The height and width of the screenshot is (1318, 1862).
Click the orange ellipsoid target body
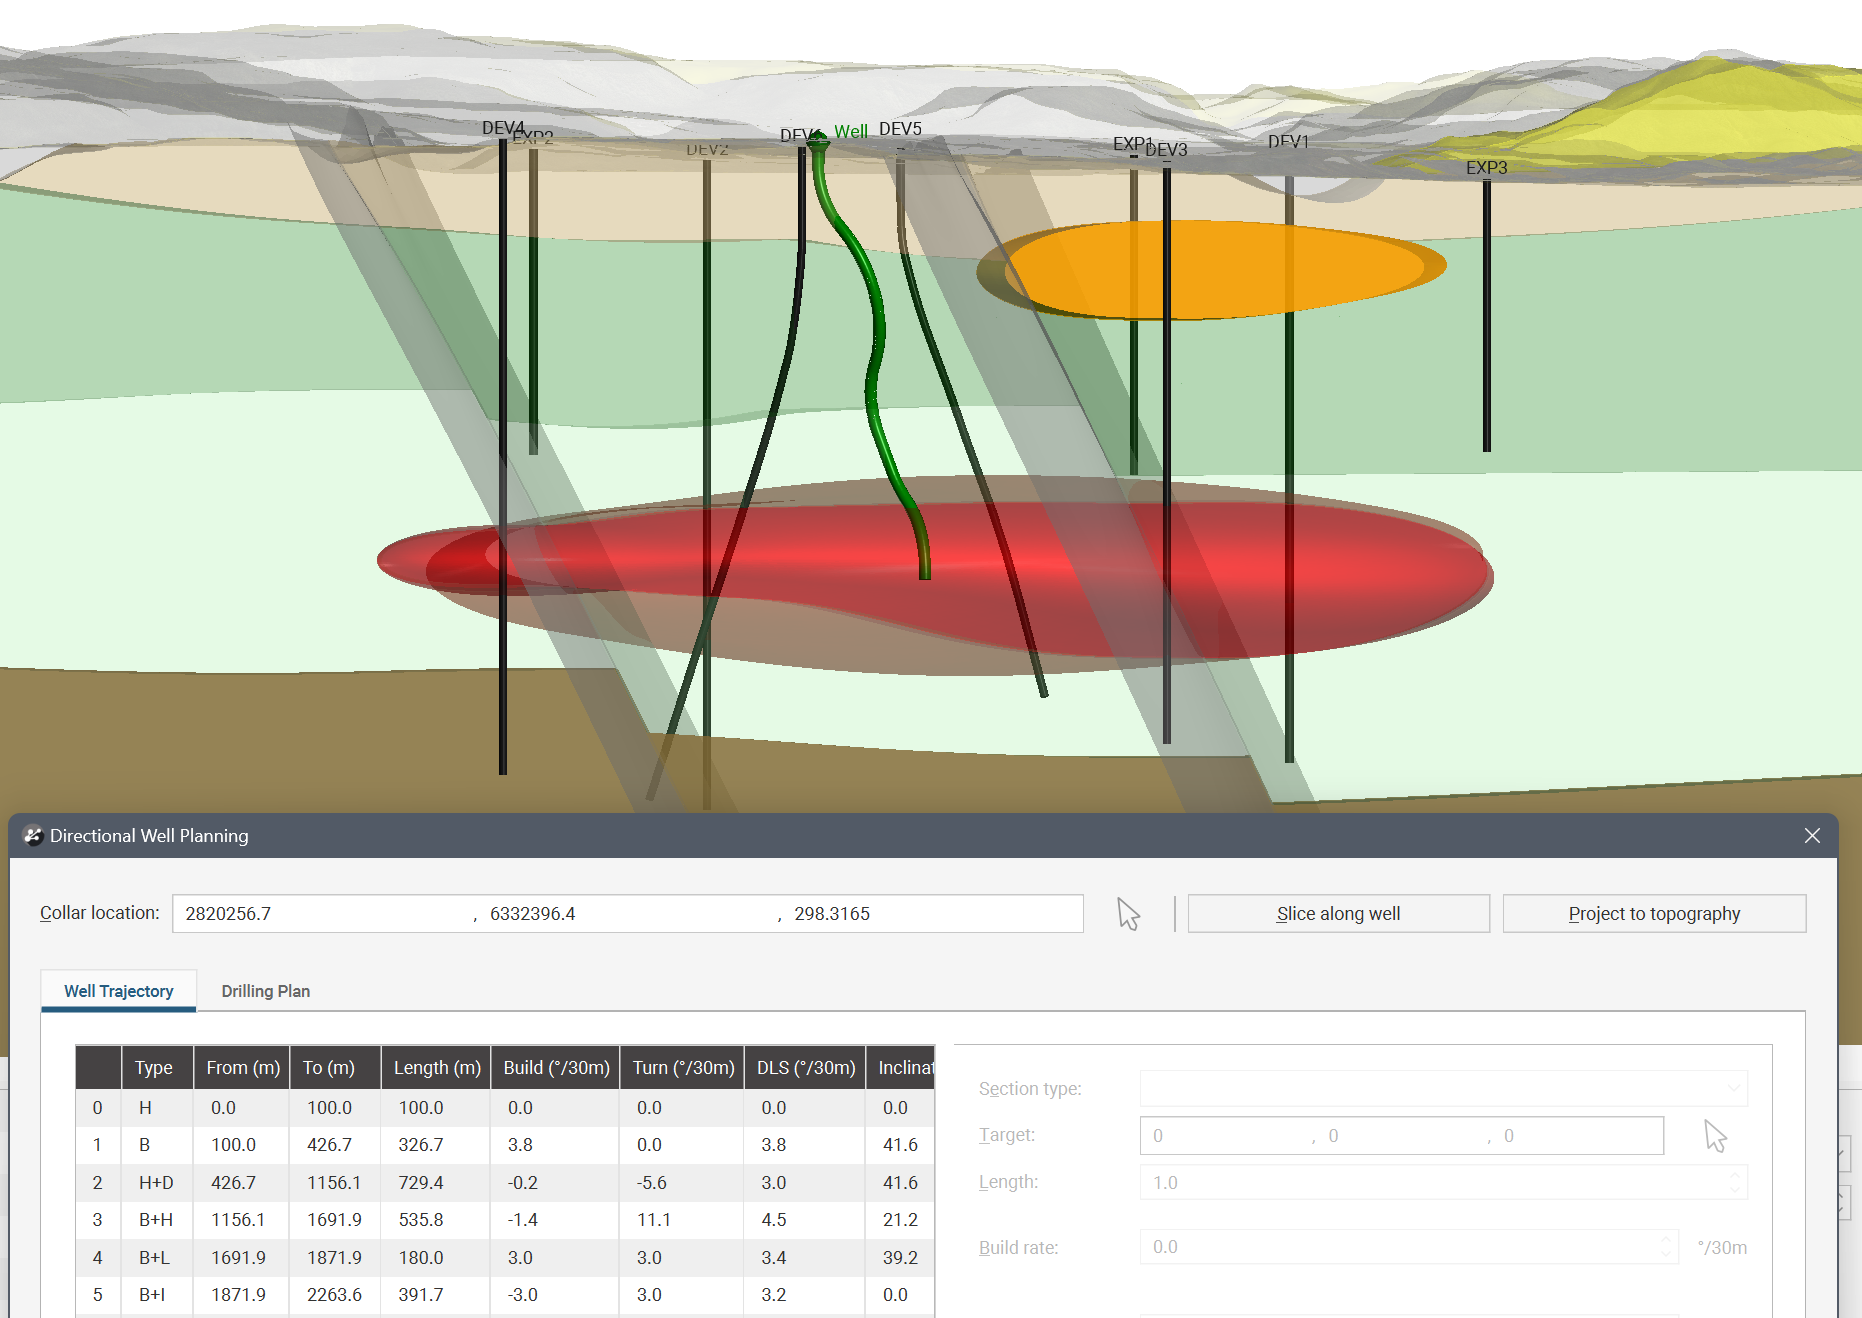pos(1220,268)
